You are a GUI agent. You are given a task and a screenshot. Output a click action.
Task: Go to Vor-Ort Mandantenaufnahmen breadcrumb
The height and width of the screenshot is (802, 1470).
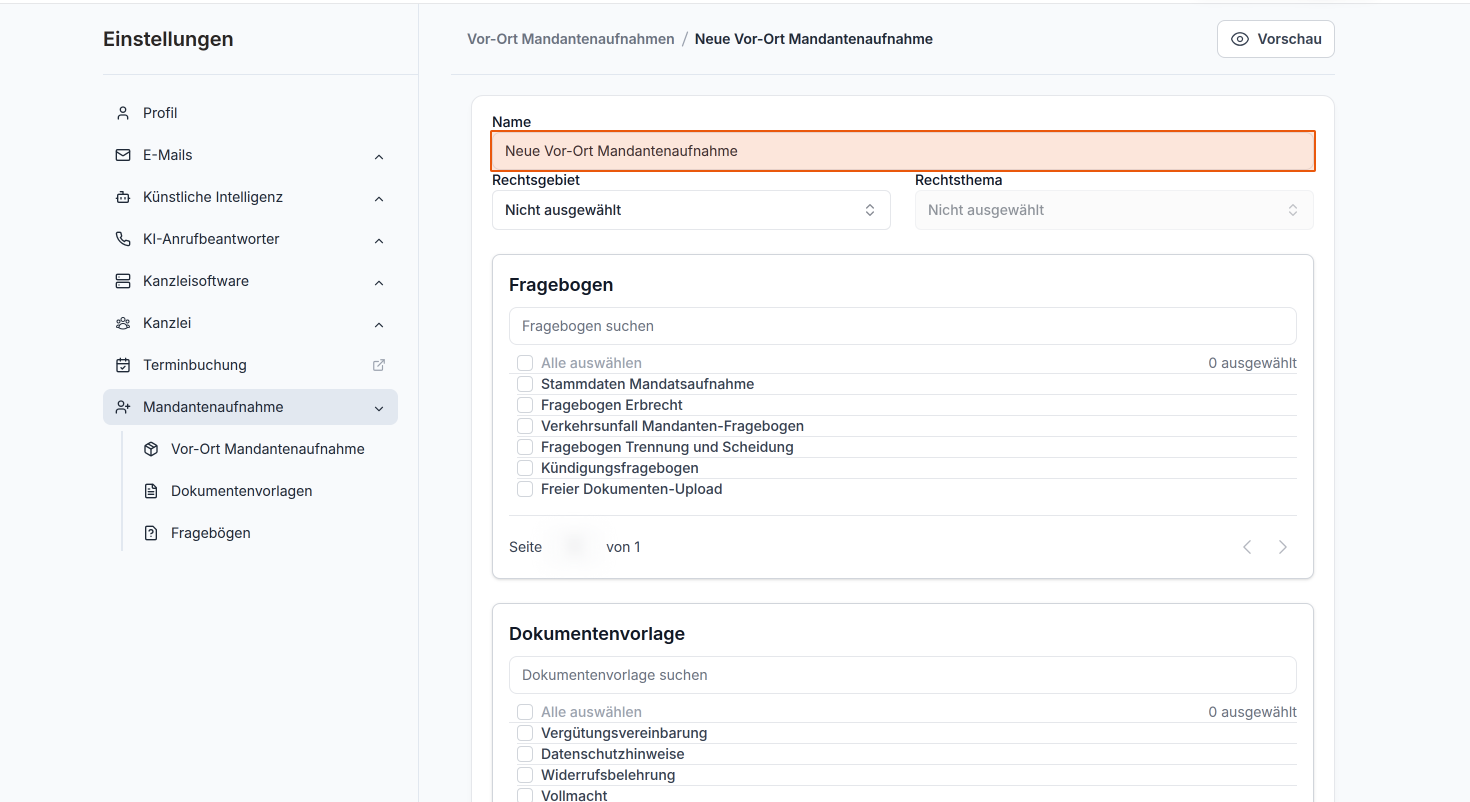click(571, 39)
